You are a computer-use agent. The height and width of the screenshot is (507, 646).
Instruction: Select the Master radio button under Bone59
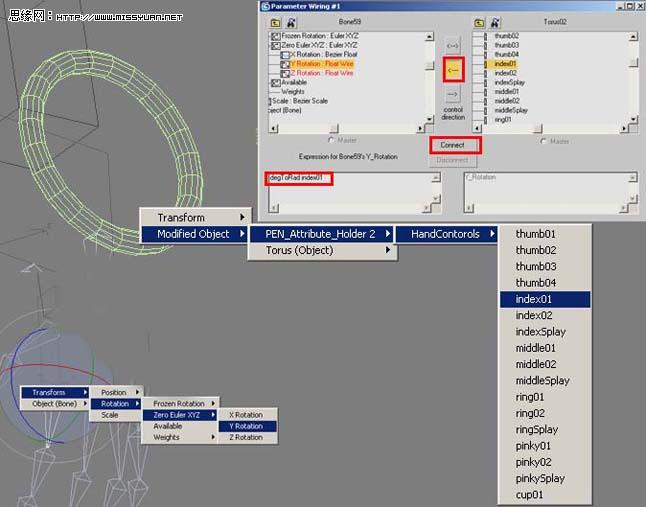click(331, 141)
